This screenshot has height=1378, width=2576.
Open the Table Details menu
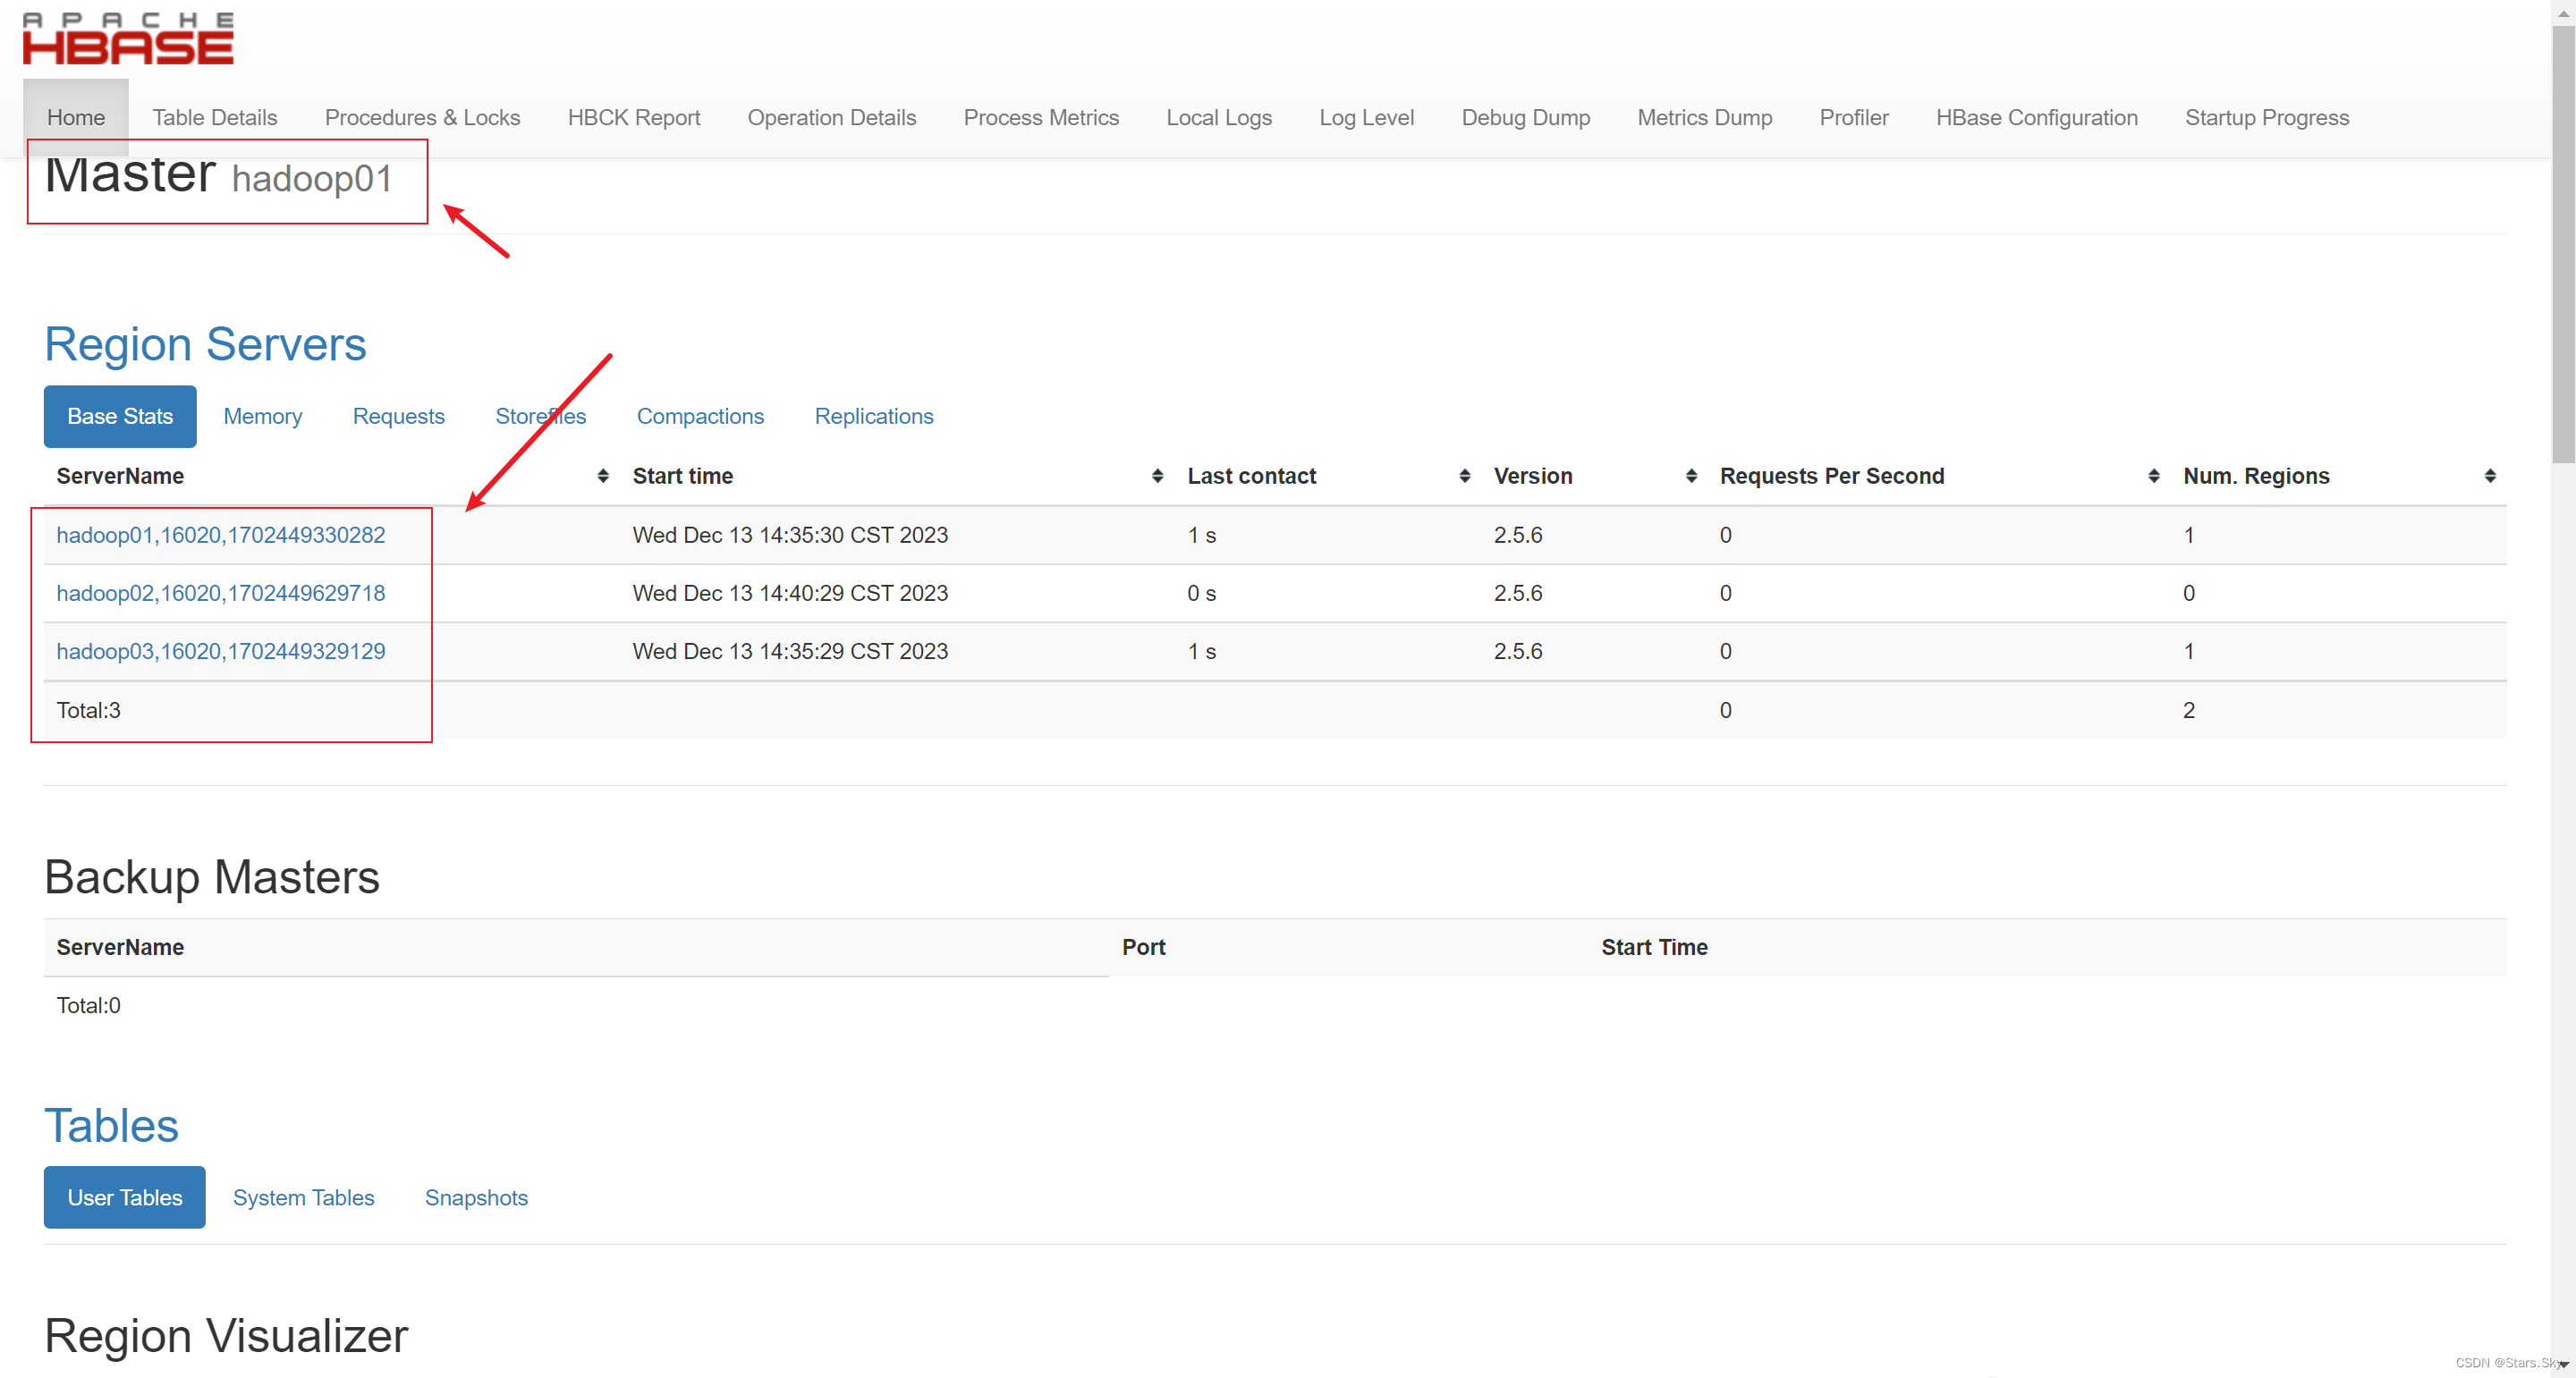(x=214, y=118)
